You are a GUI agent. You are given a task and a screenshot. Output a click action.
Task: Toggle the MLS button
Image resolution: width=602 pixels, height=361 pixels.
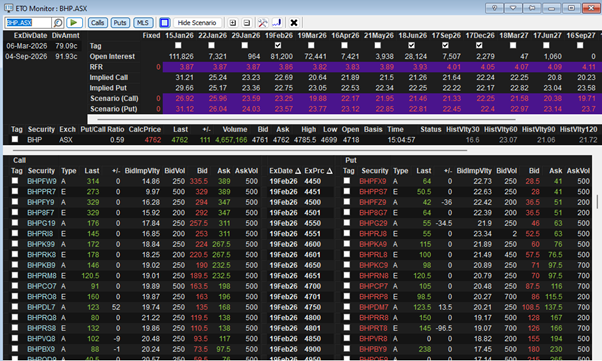pyautogui.click(x=143, y=23)
